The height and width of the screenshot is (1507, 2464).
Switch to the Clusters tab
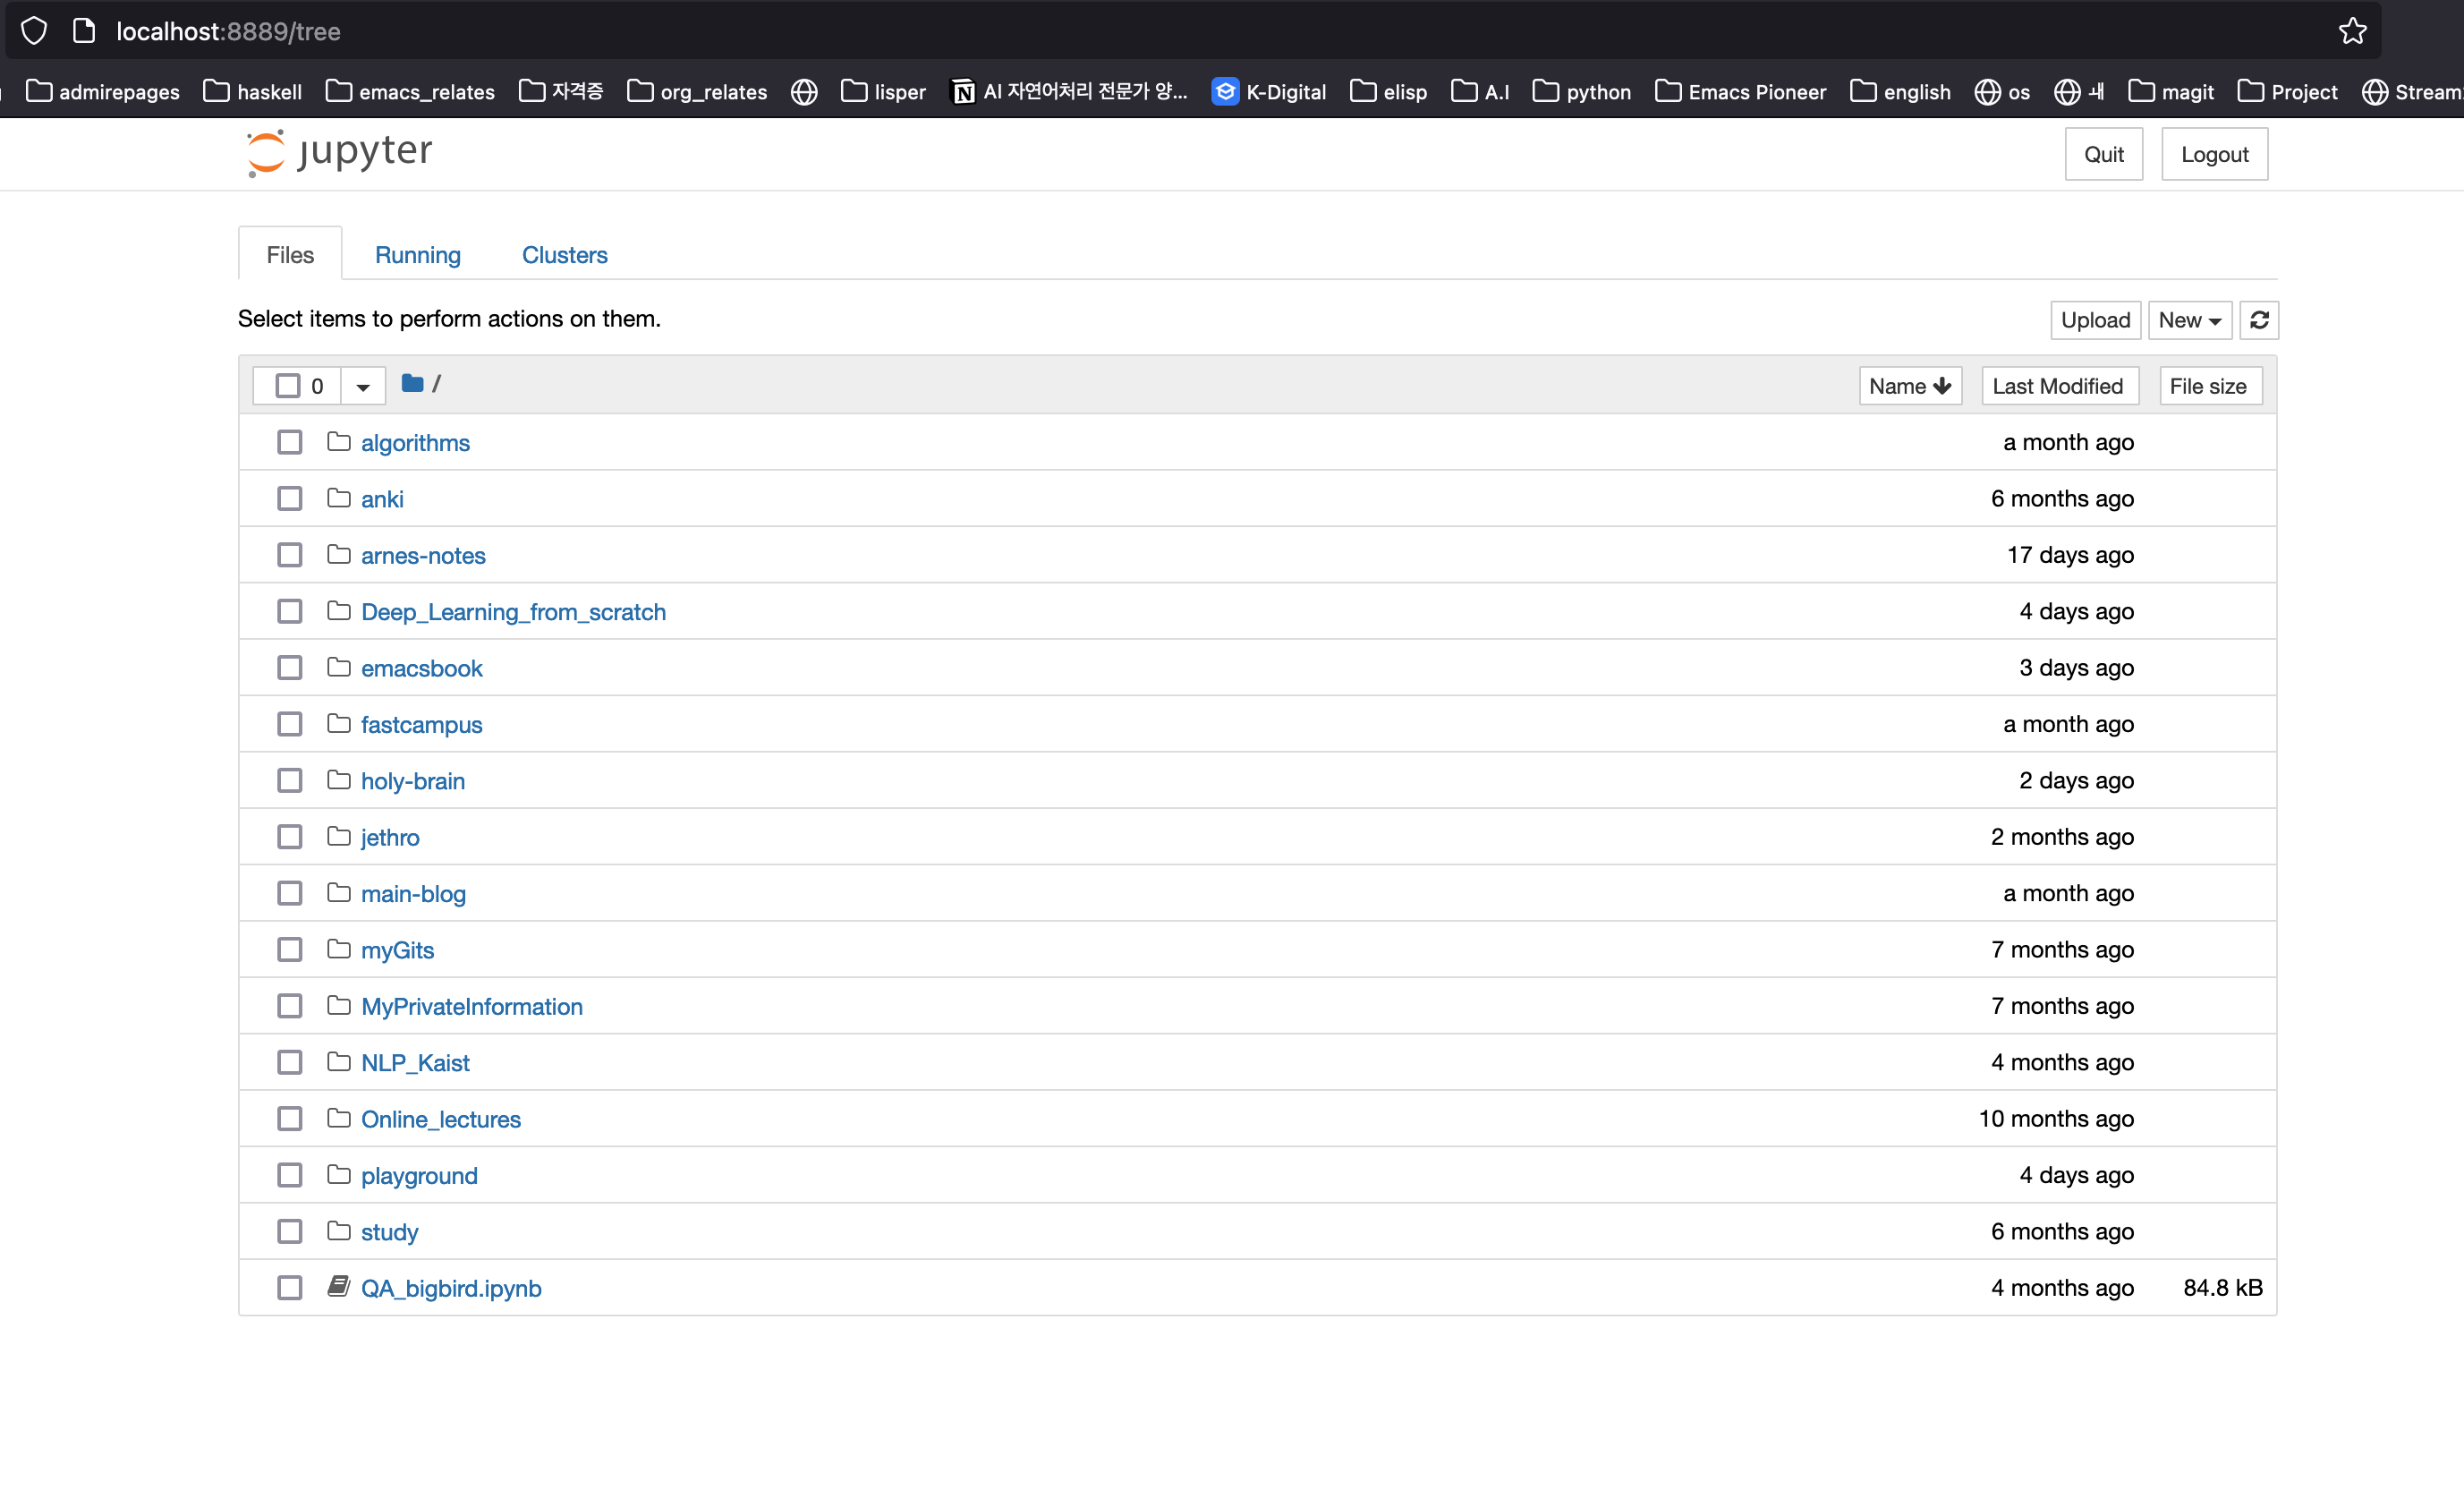tap(564, 255)
